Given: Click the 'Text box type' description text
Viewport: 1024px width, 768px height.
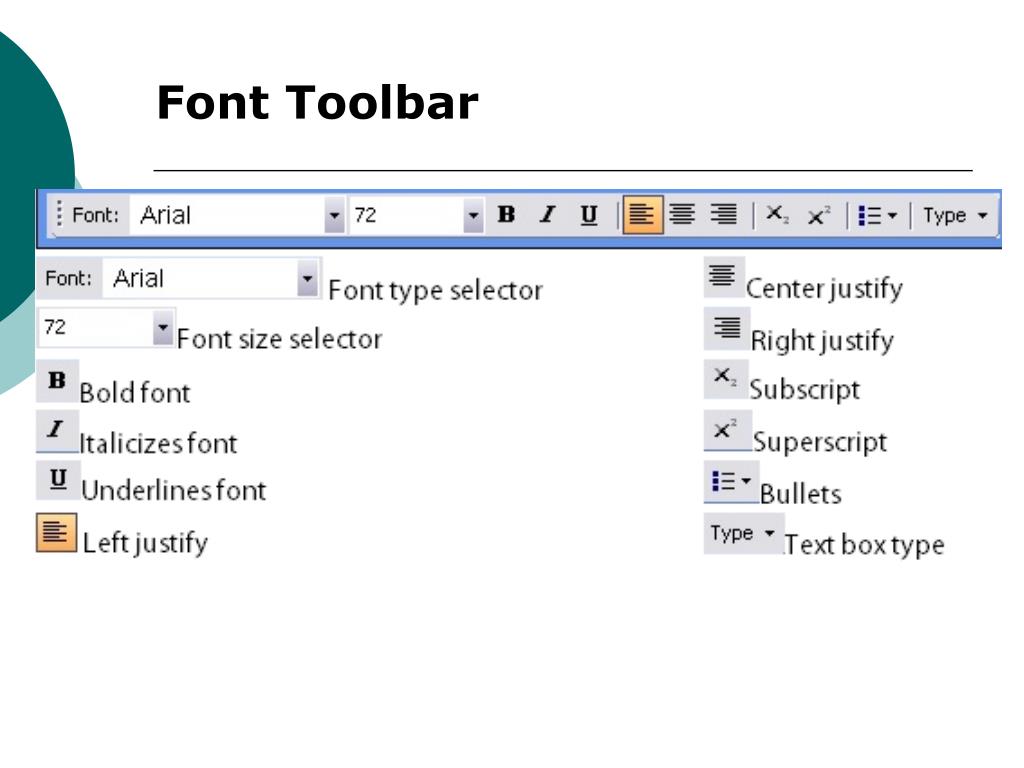Looking at the screenshot, I should tap(865, 545).
